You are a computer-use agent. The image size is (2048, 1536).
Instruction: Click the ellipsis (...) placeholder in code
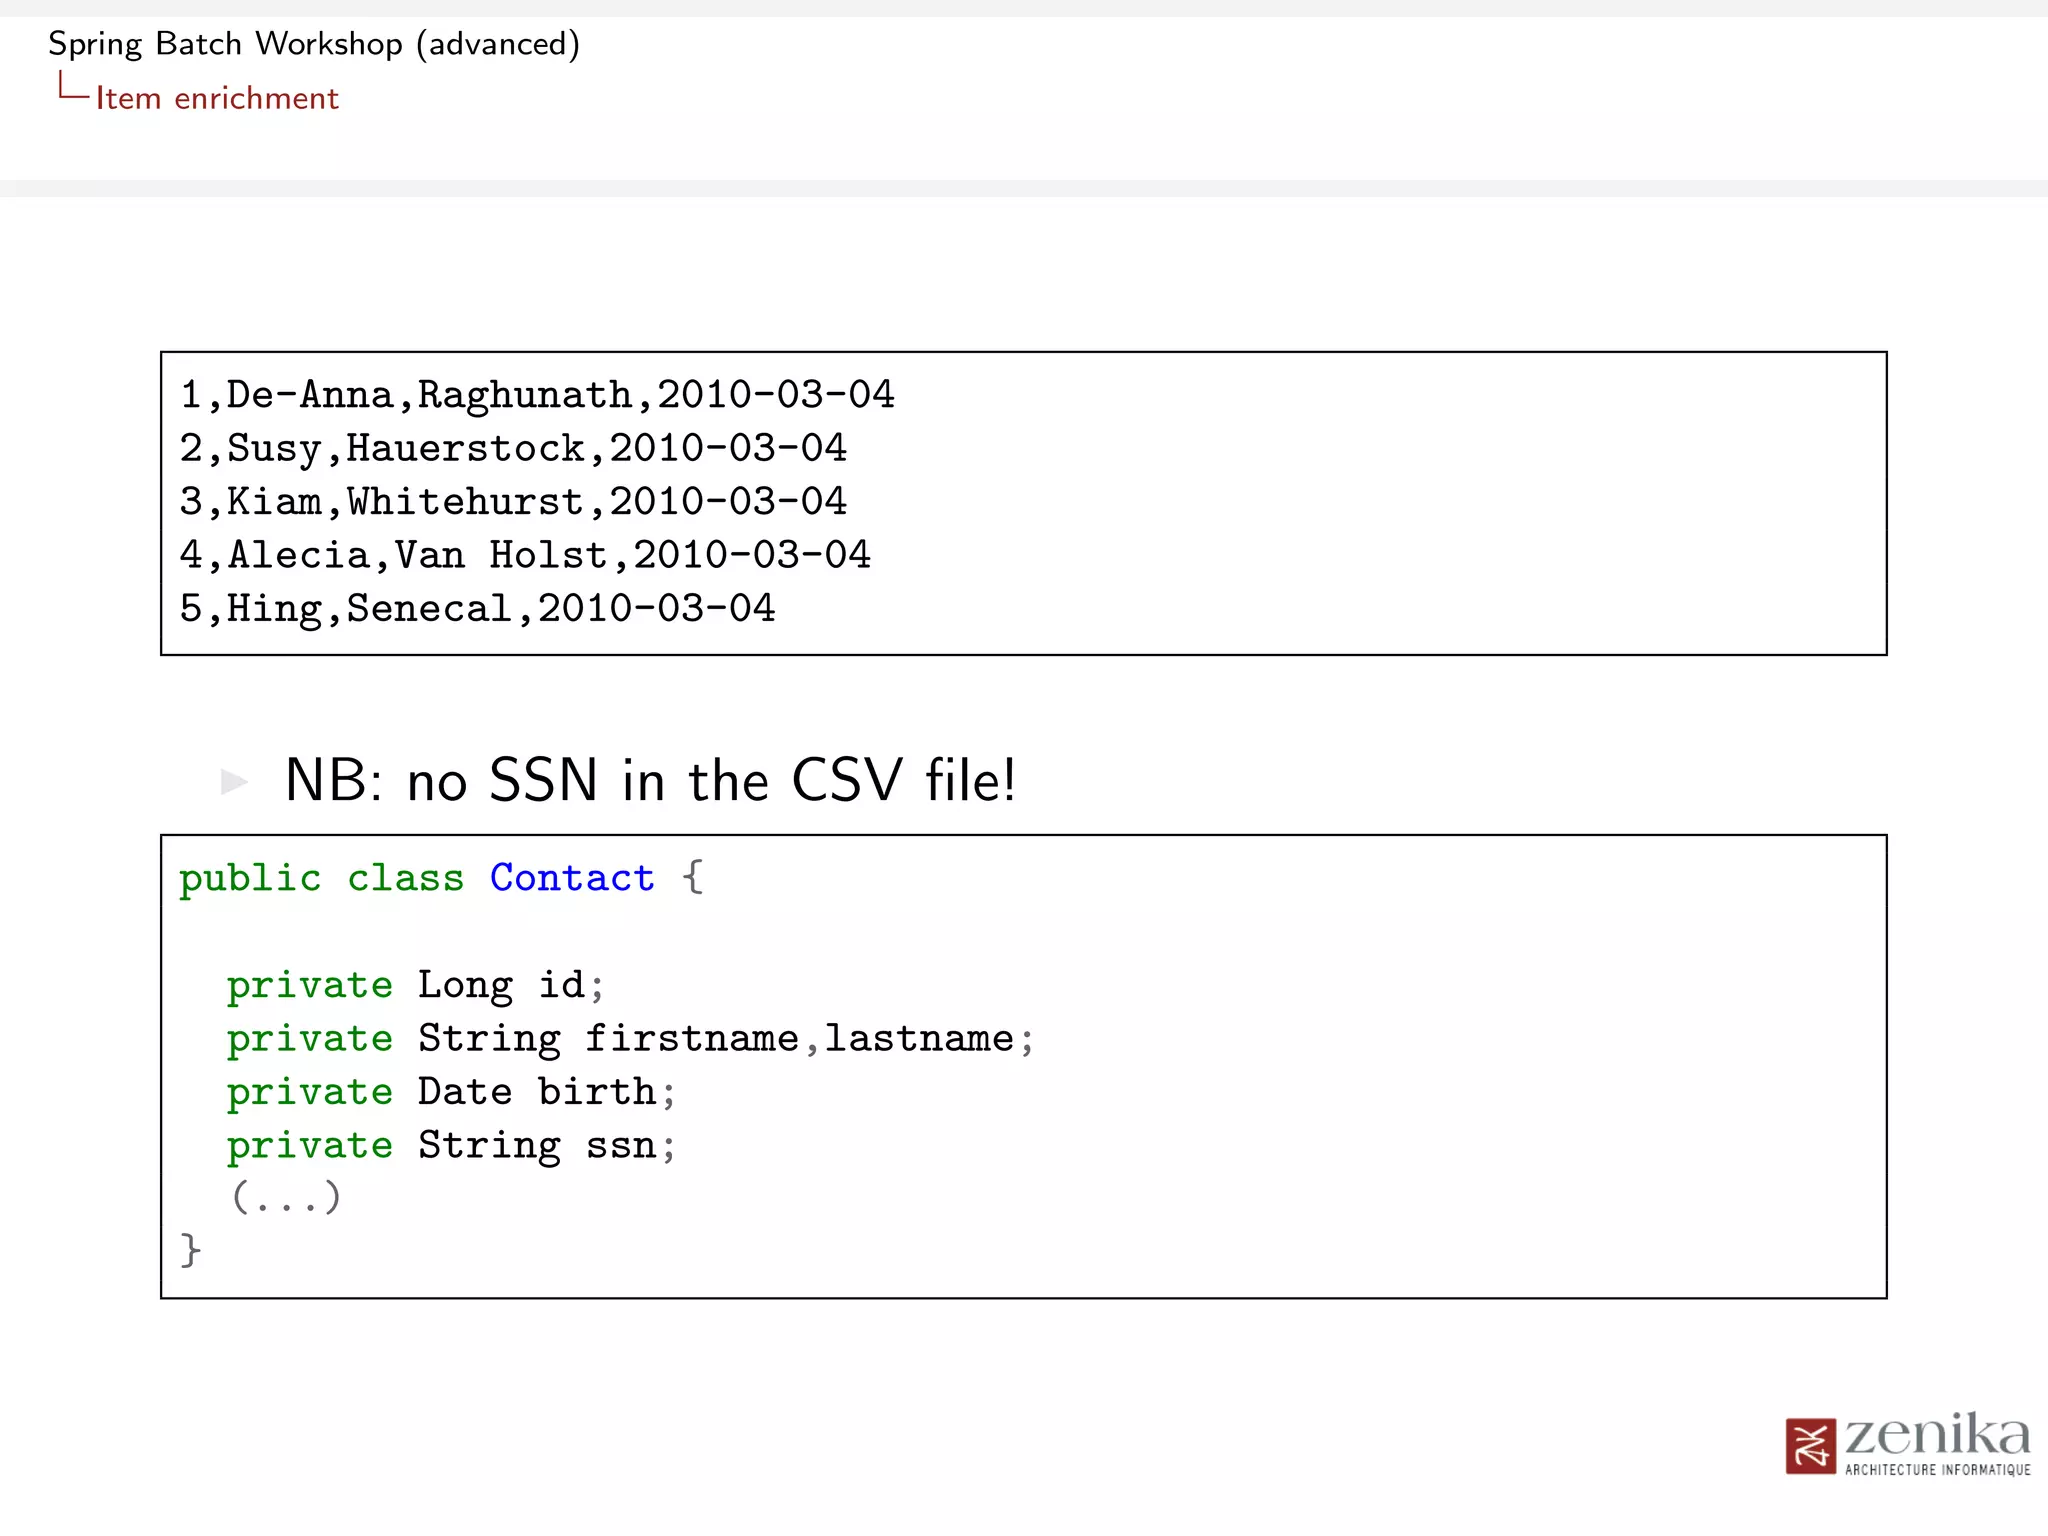[286, 1198]
